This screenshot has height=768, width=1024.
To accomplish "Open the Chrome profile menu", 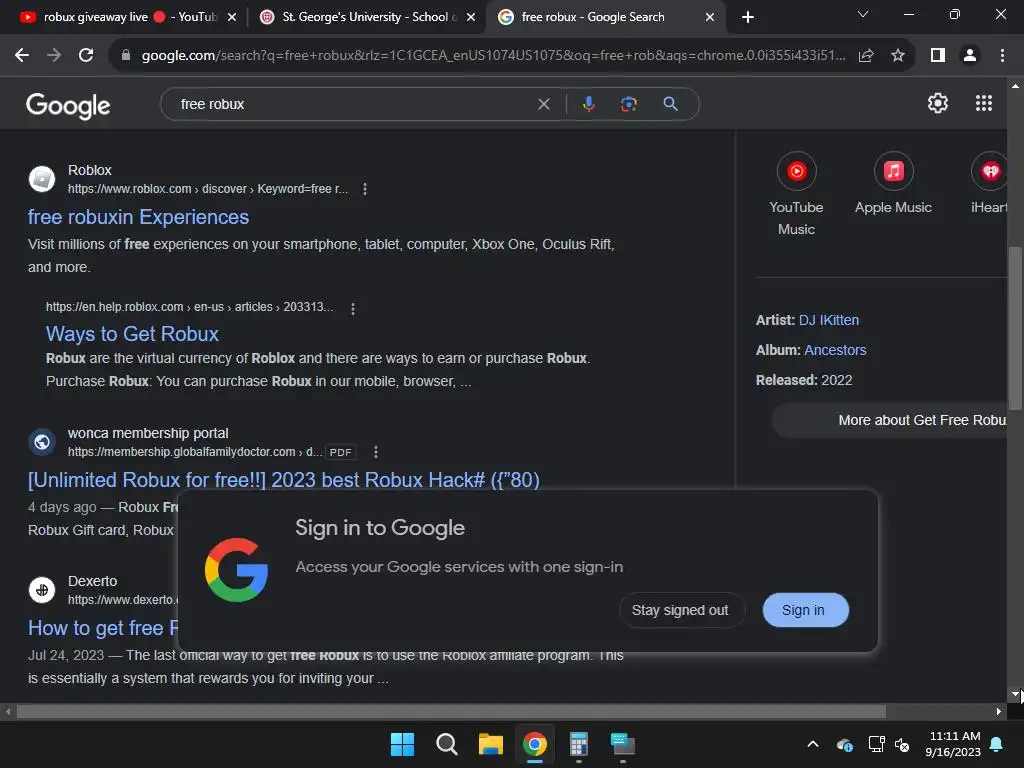I will pos(970,56).
